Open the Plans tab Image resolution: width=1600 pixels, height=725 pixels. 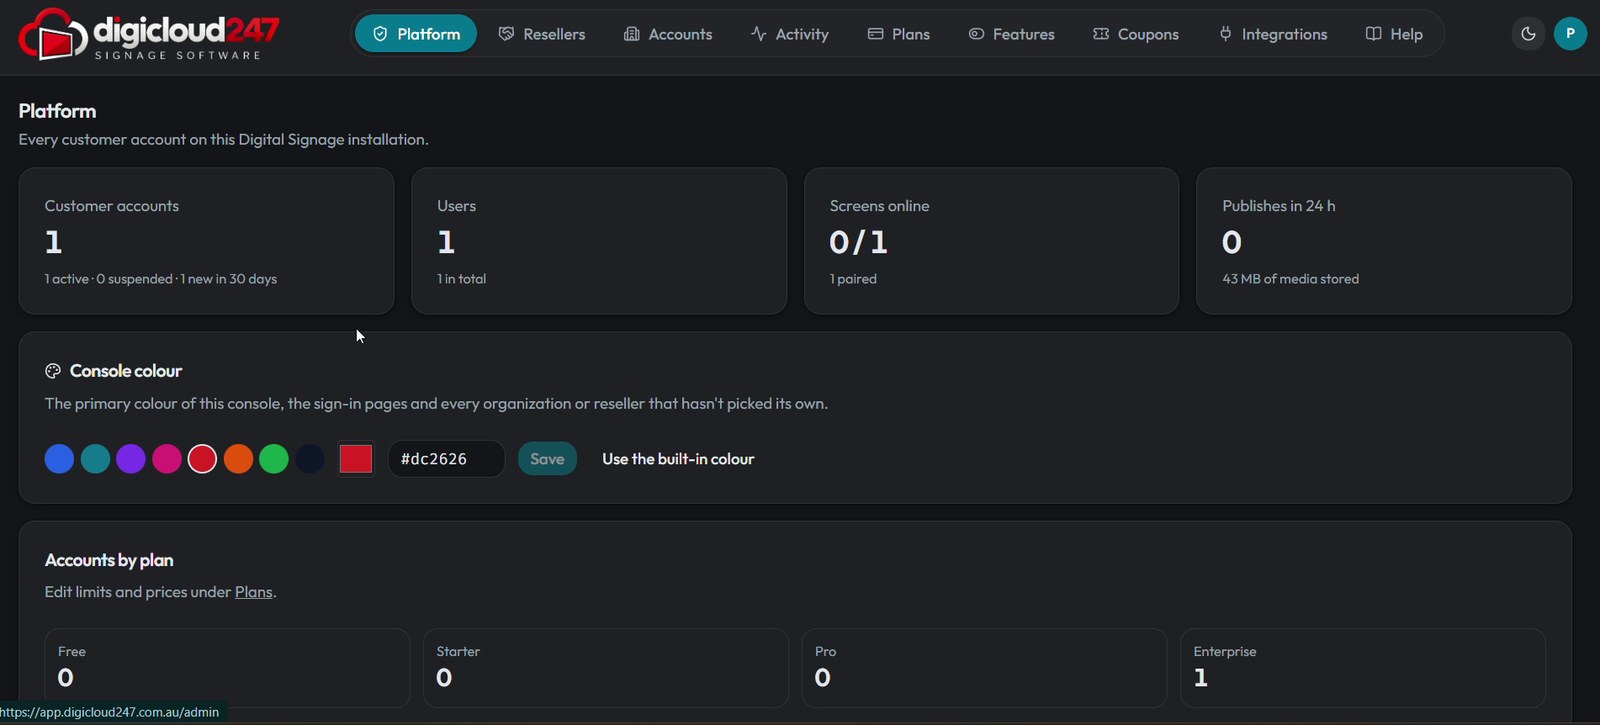tap(899, 34)
